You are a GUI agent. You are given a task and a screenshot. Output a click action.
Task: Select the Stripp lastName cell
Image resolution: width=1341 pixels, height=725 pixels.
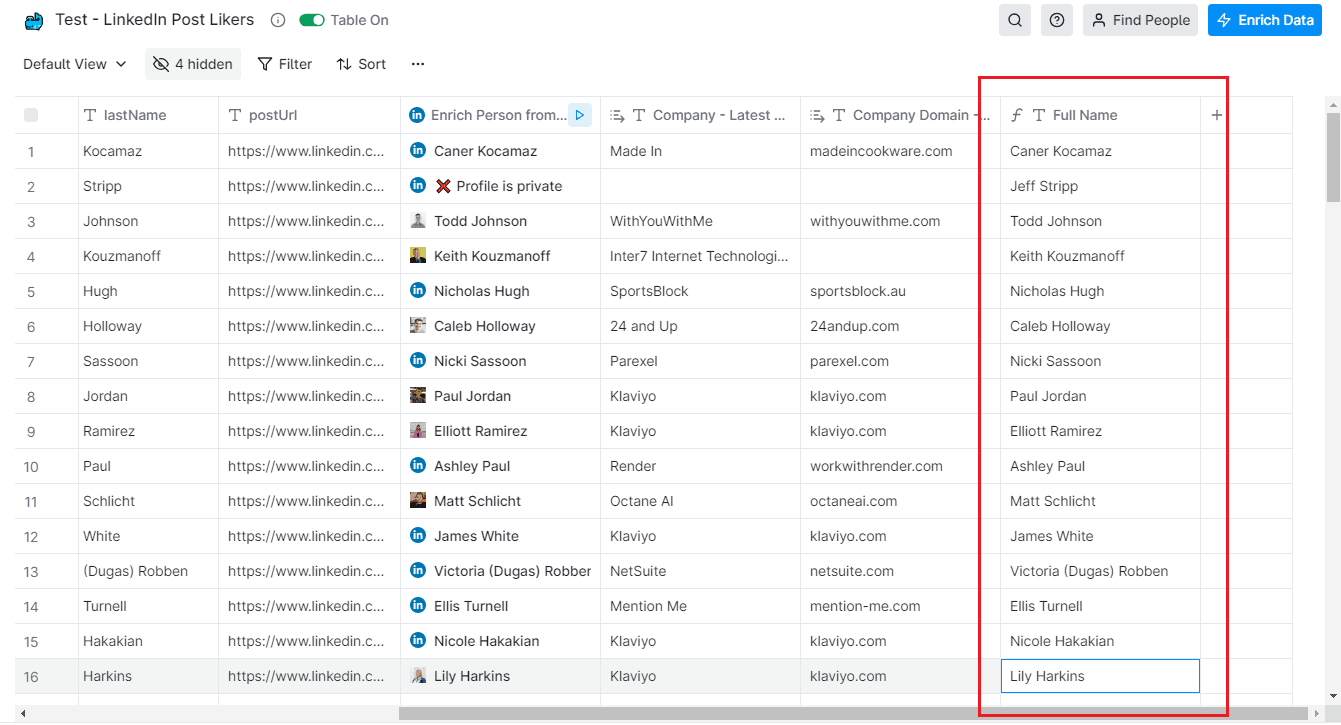tap(148, 186)
